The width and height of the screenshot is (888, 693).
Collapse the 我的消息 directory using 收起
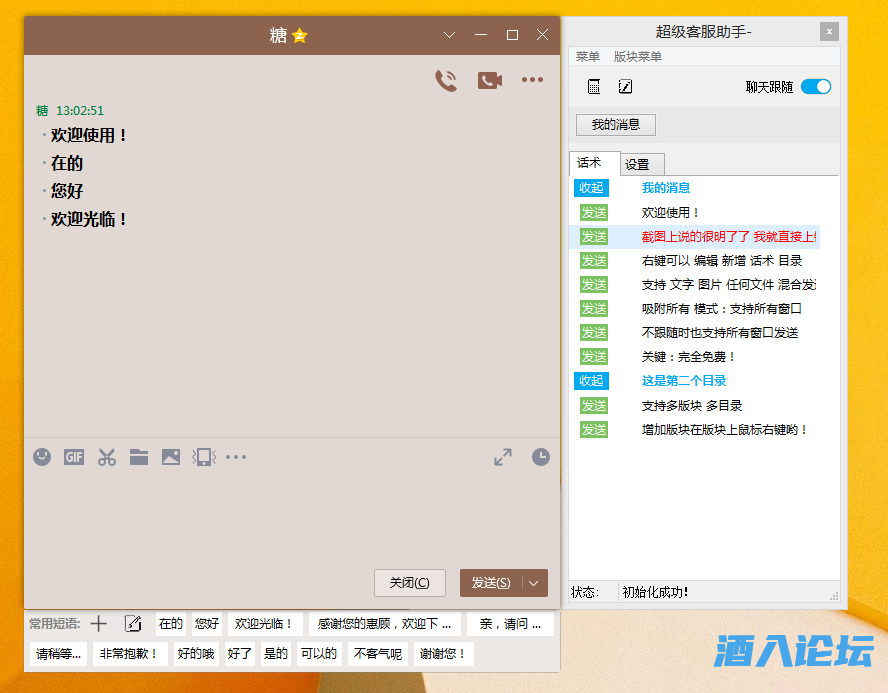coord(591,188)
